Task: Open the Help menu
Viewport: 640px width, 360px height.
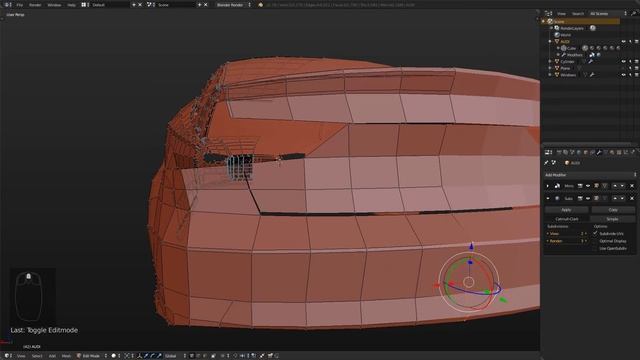Action: tap(71, 5)
